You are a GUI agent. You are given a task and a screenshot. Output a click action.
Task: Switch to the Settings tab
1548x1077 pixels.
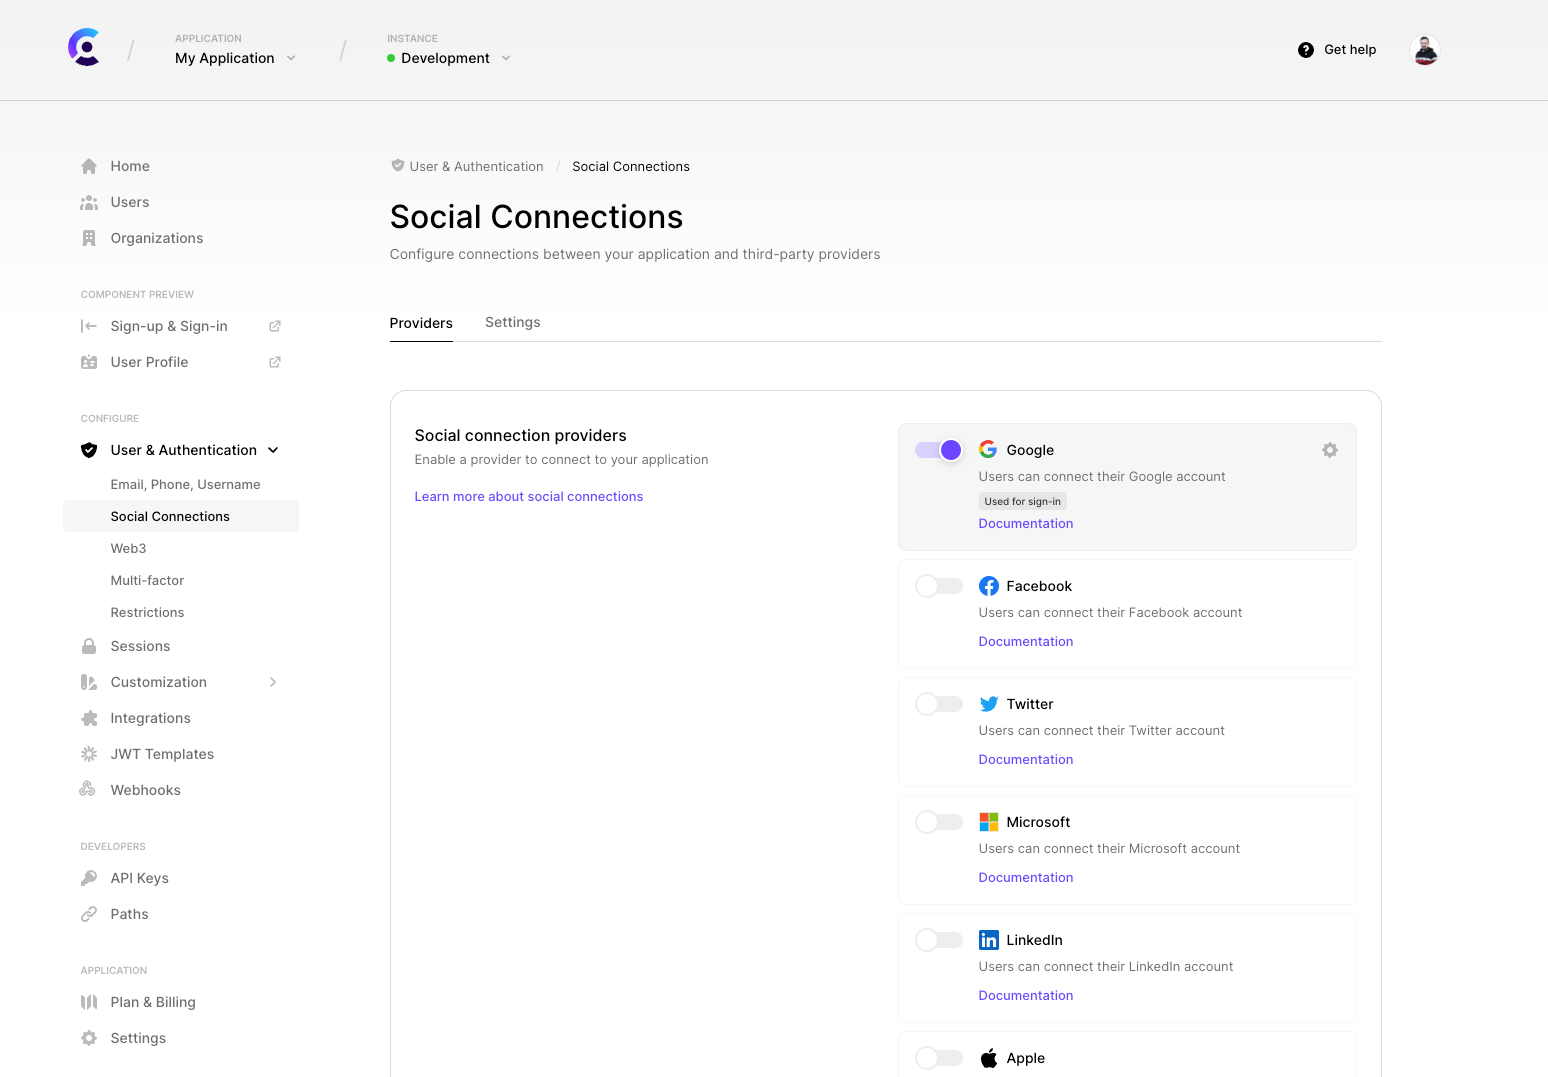tap(513, 322)
